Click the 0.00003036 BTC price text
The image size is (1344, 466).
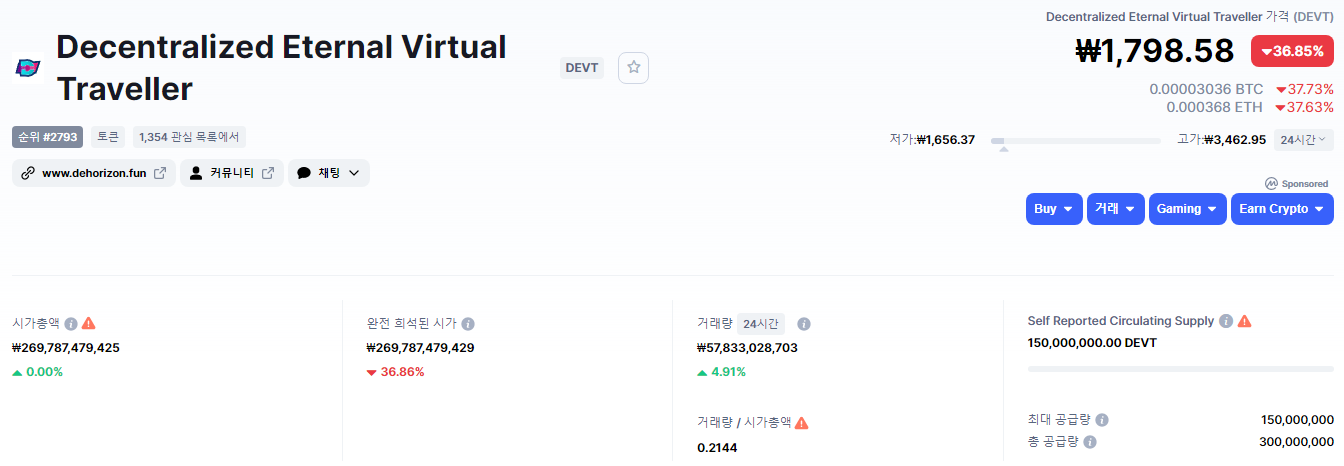pos(1206,89)
